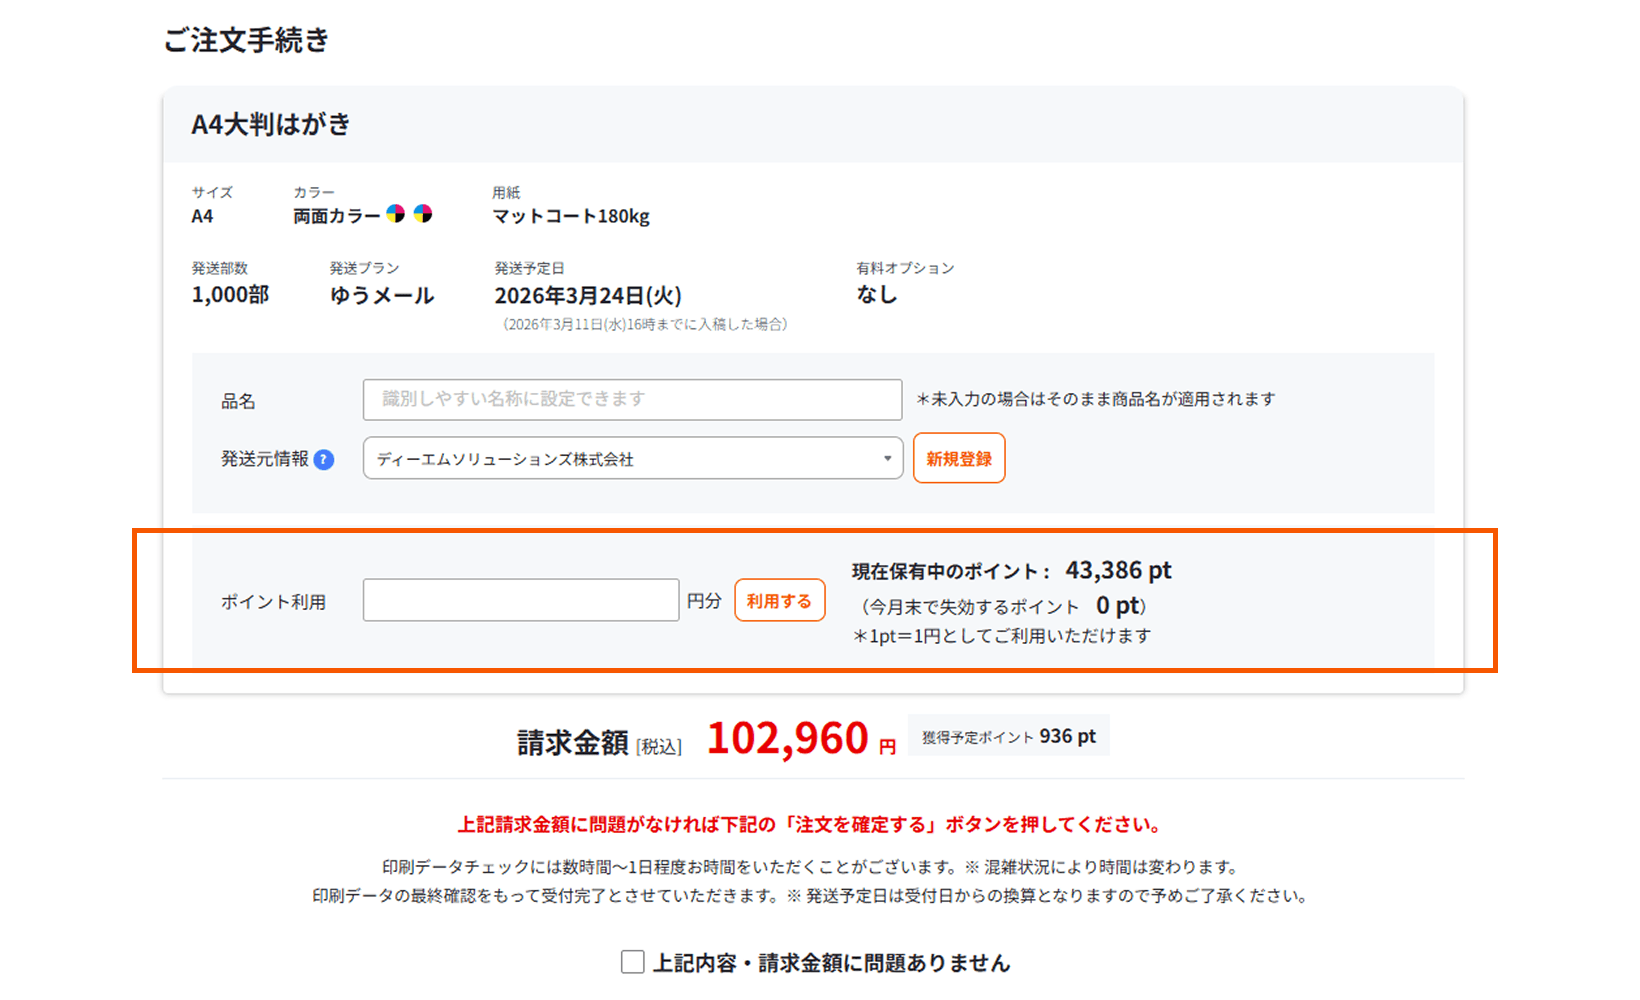Click the dropdown arrow on the sender selector
This screenshot has width=1640, height=1000.
pos(886,458)
